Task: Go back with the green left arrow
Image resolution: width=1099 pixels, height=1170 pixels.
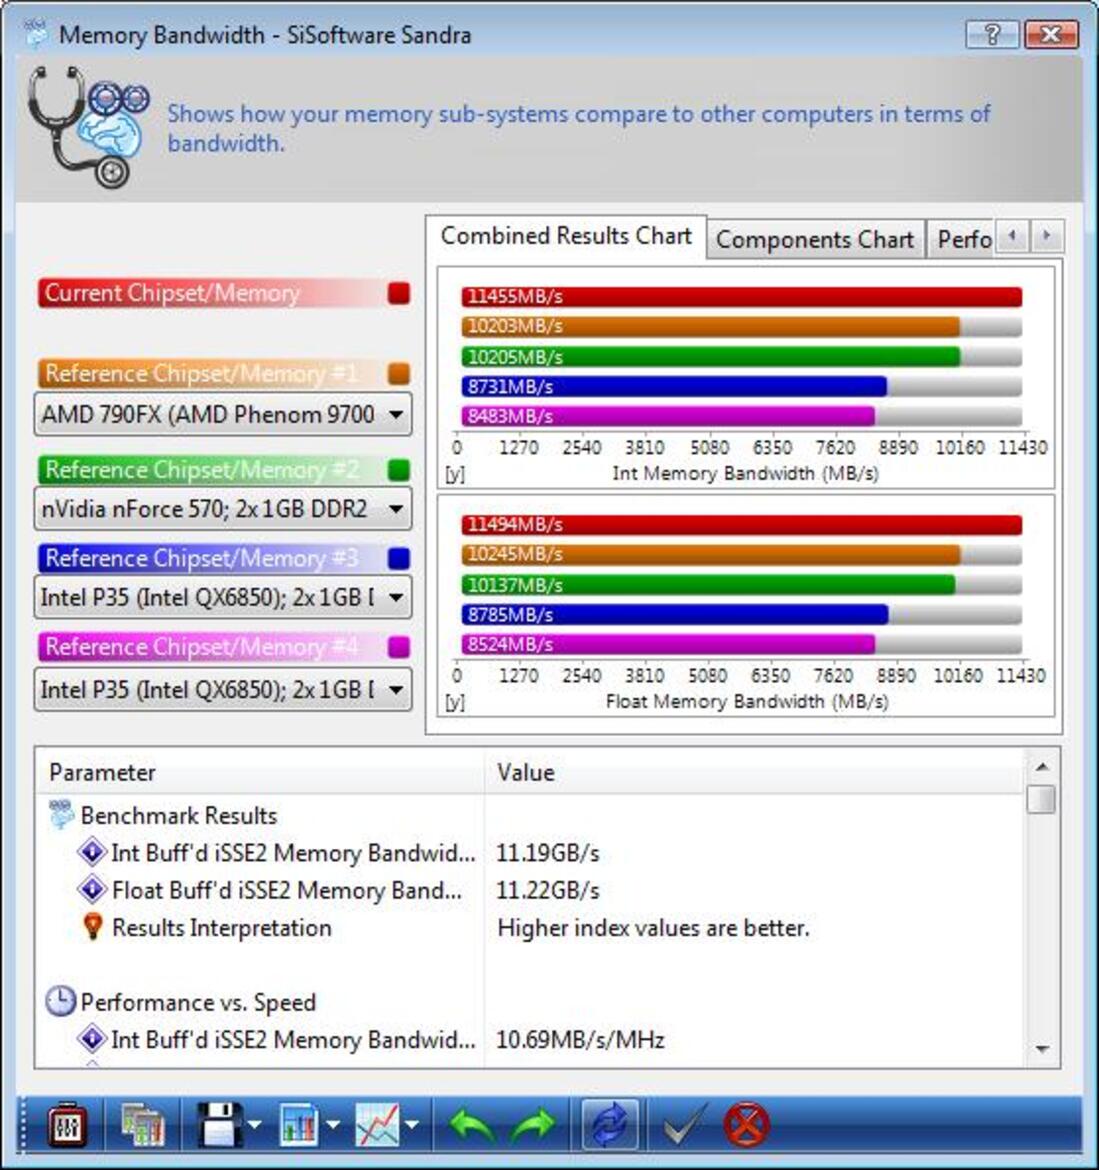Action: [472, 1125]
